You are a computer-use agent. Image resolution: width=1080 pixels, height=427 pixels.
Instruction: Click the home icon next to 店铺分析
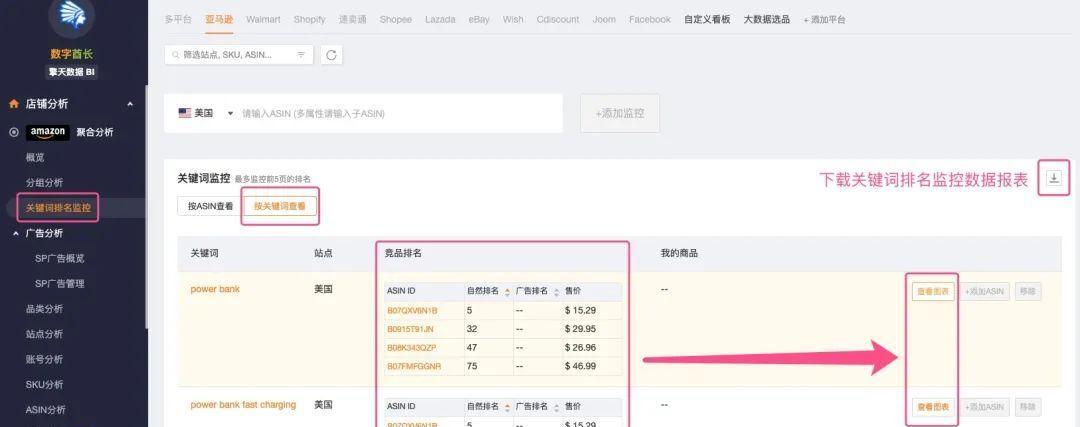13,104
